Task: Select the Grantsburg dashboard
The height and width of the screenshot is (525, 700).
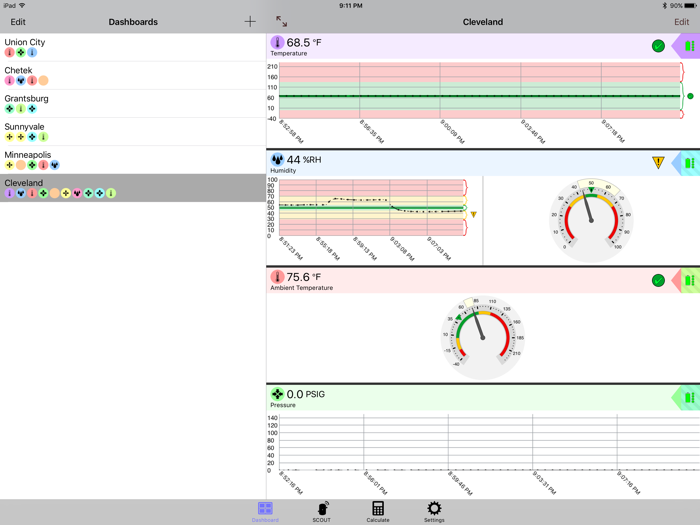Action: coord(133,104)
